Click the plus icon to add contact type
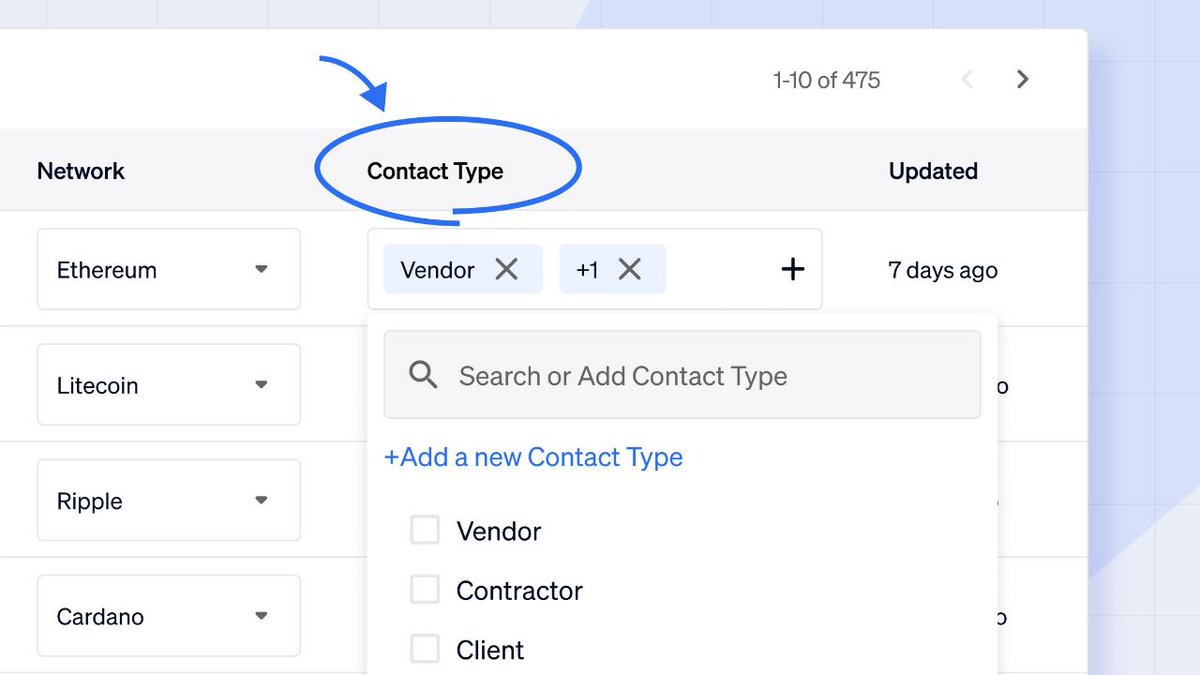The width and height of the screenshot is (1200, 675). pyautogui.click(x=792, y=269)
